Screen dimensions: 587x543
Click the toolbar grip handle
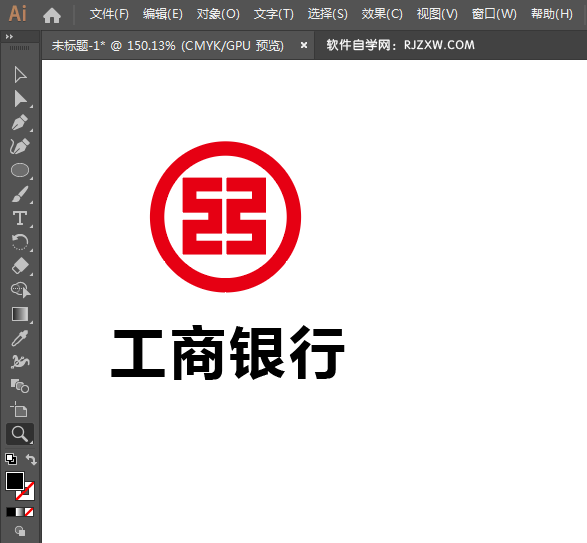point(19,48)
